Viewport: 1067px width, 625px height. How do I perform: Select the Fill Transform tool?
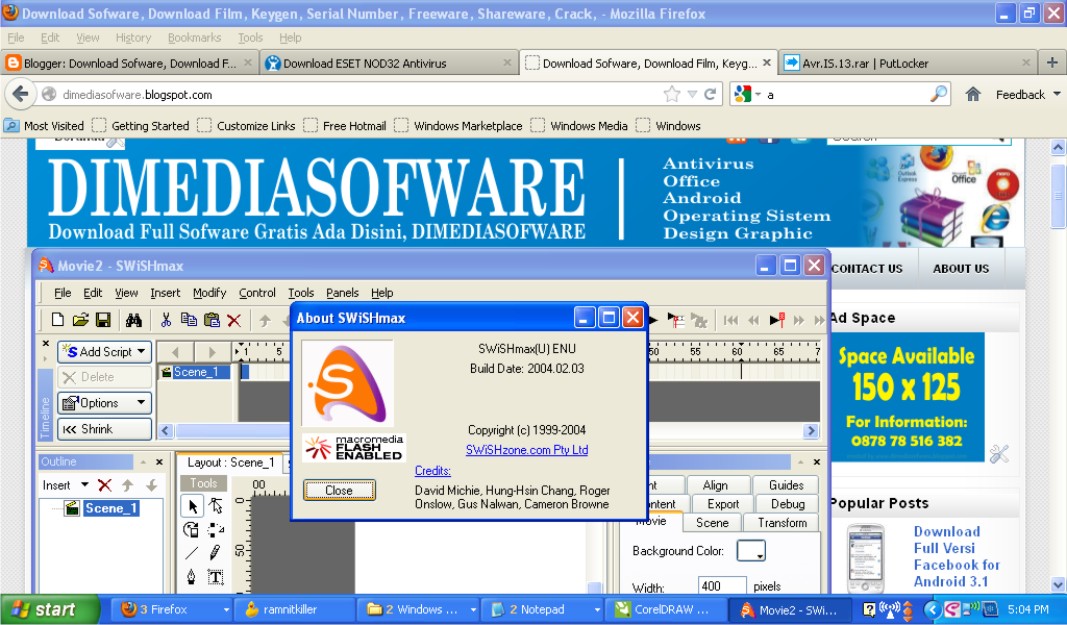click(191, 530)
